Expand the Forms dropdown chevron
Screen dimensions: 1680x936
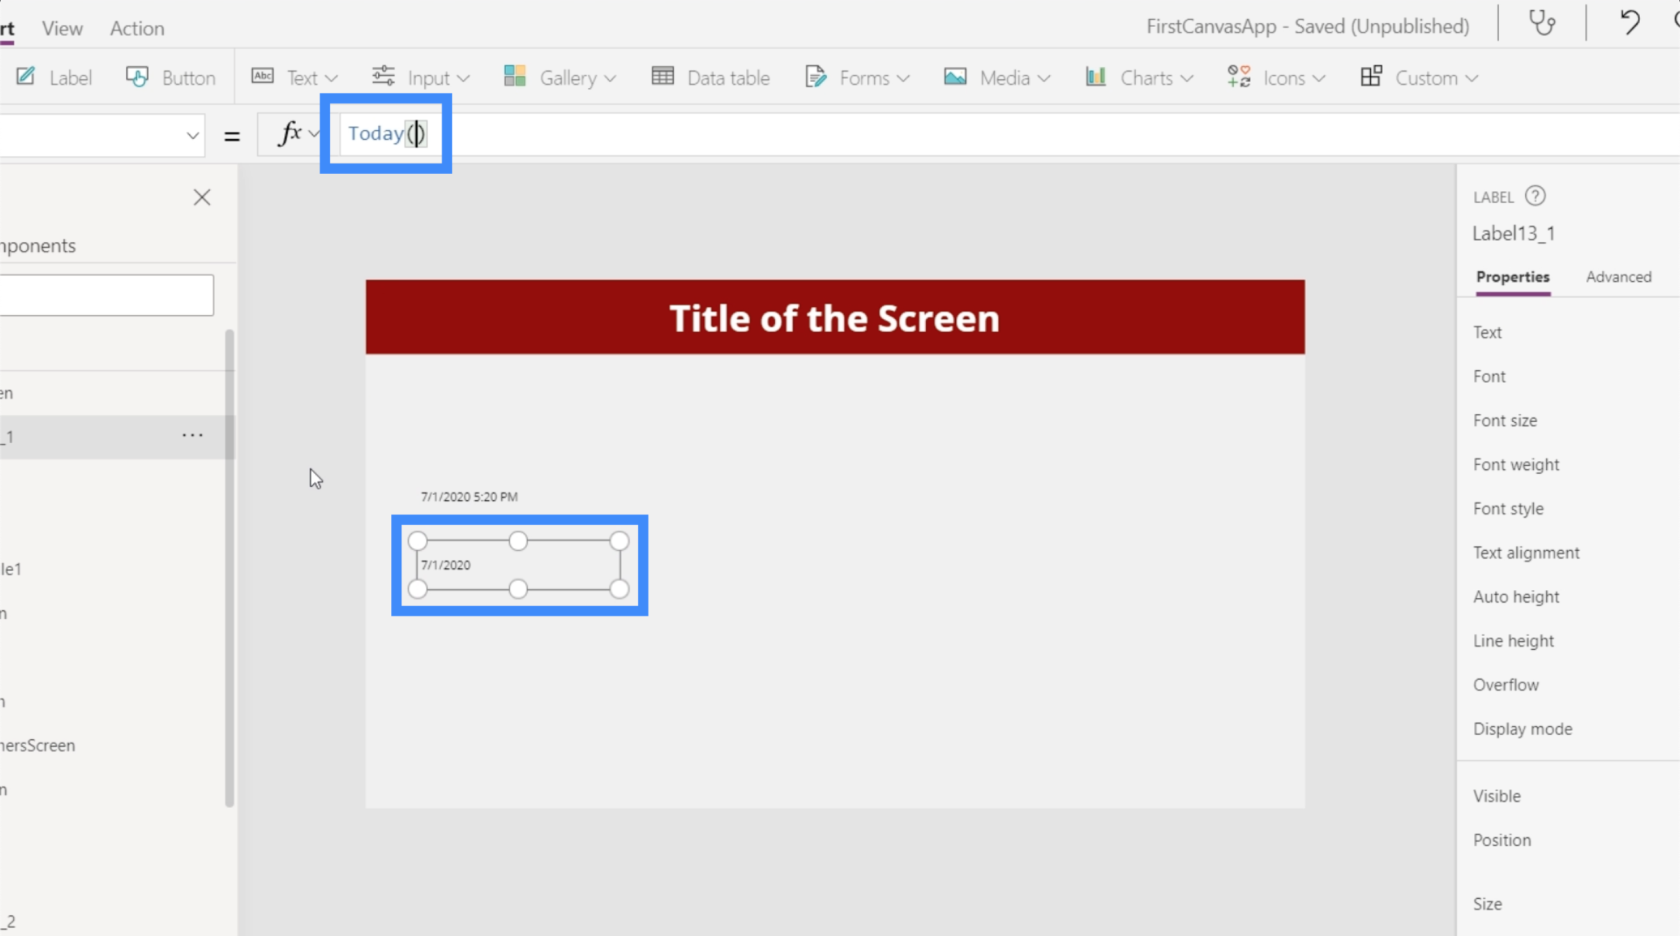(903, 78)
